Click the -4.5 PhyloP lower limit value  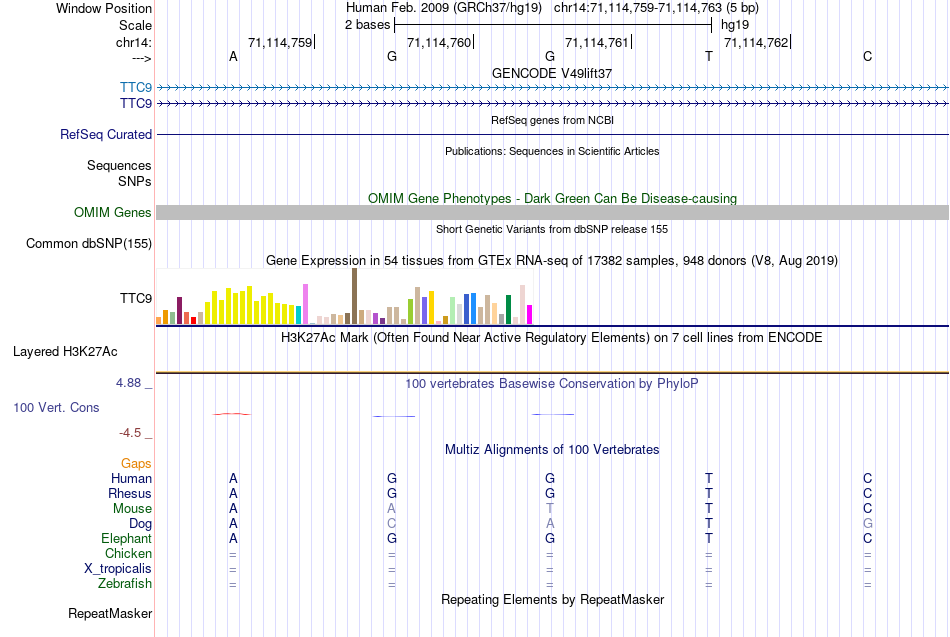(130, 433)
